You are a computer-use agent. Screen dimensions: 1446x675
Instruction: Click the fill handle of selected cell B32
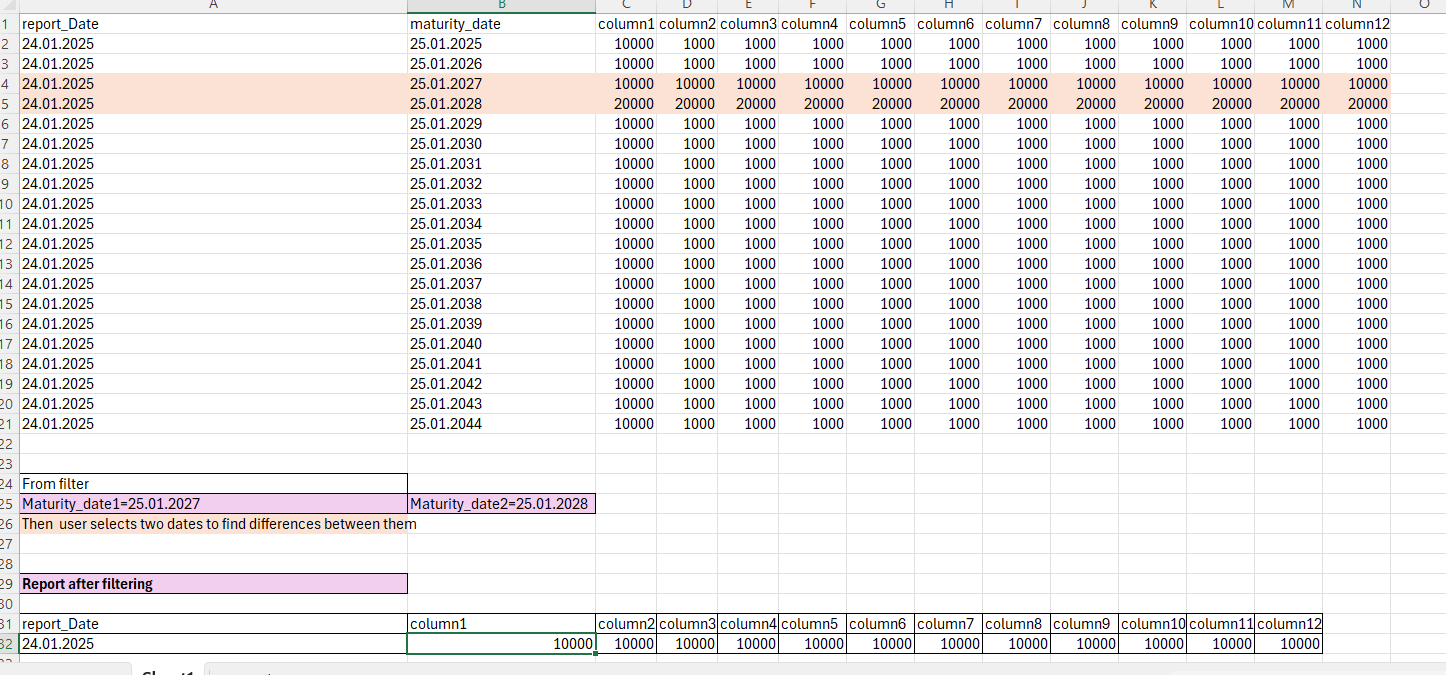point(595,653)
